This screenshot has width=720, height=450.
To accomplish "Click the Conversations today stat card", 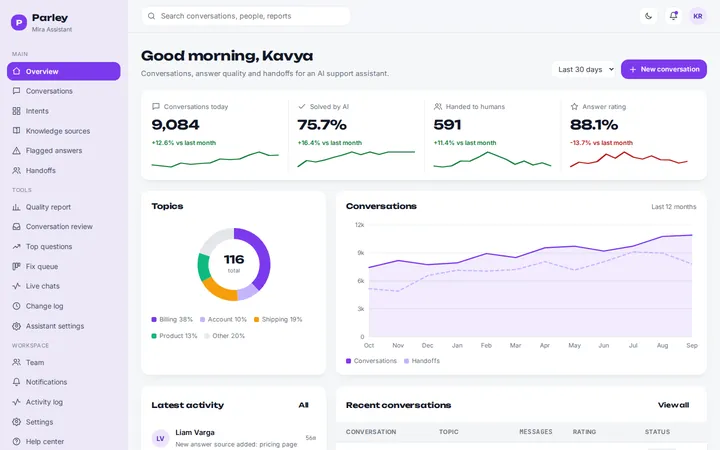I will (215, 135).
